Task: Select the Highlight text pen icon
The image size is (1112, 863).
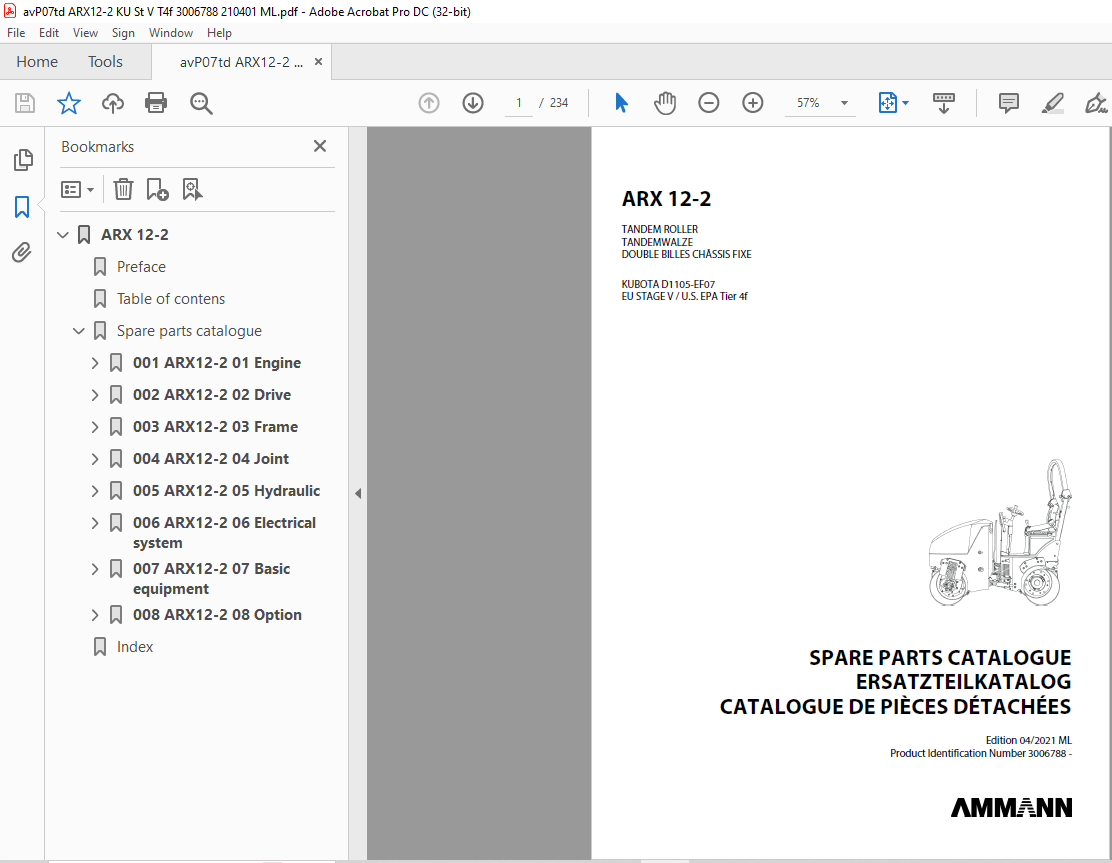Action: [x=1052, y=103]
